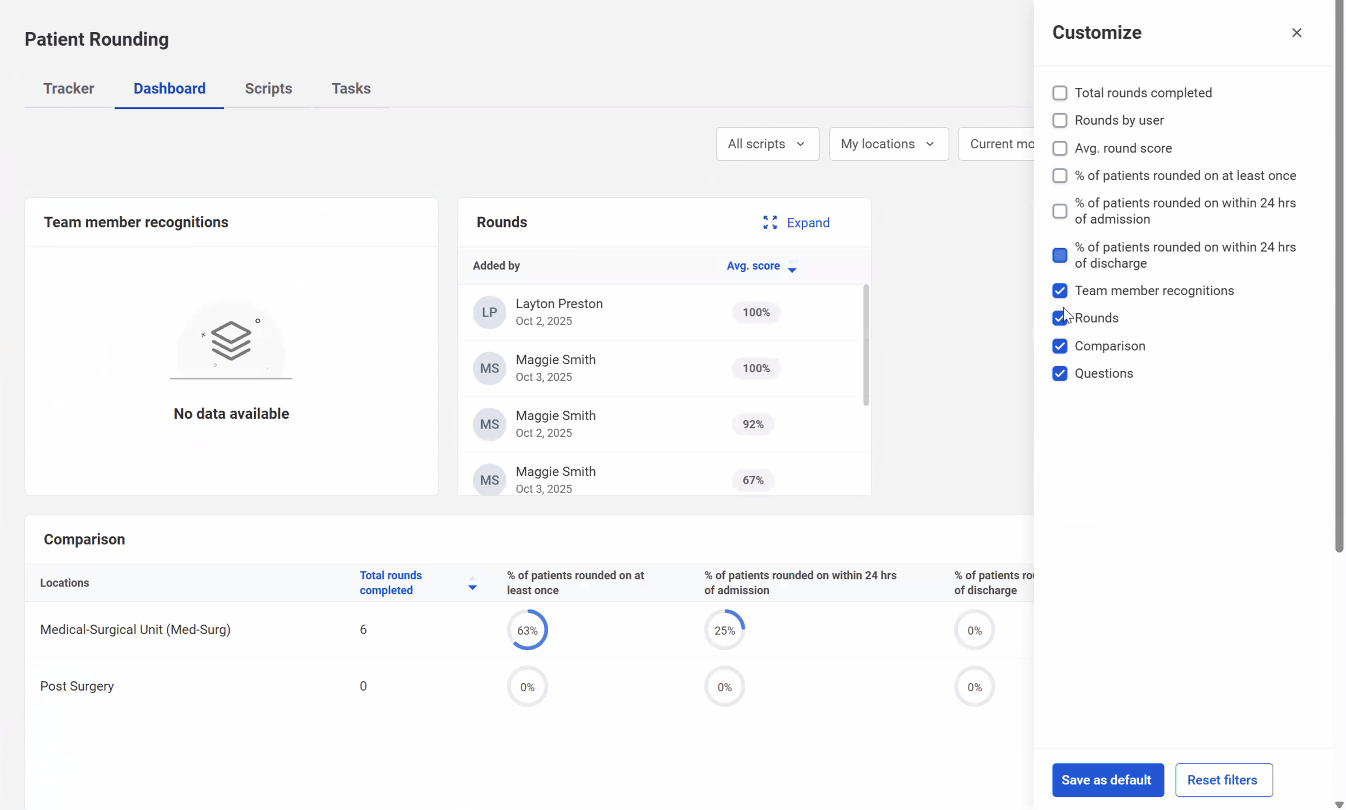
Task: Enable the Total rounds completed checkbox
Action: click(x=1060, y=93)
